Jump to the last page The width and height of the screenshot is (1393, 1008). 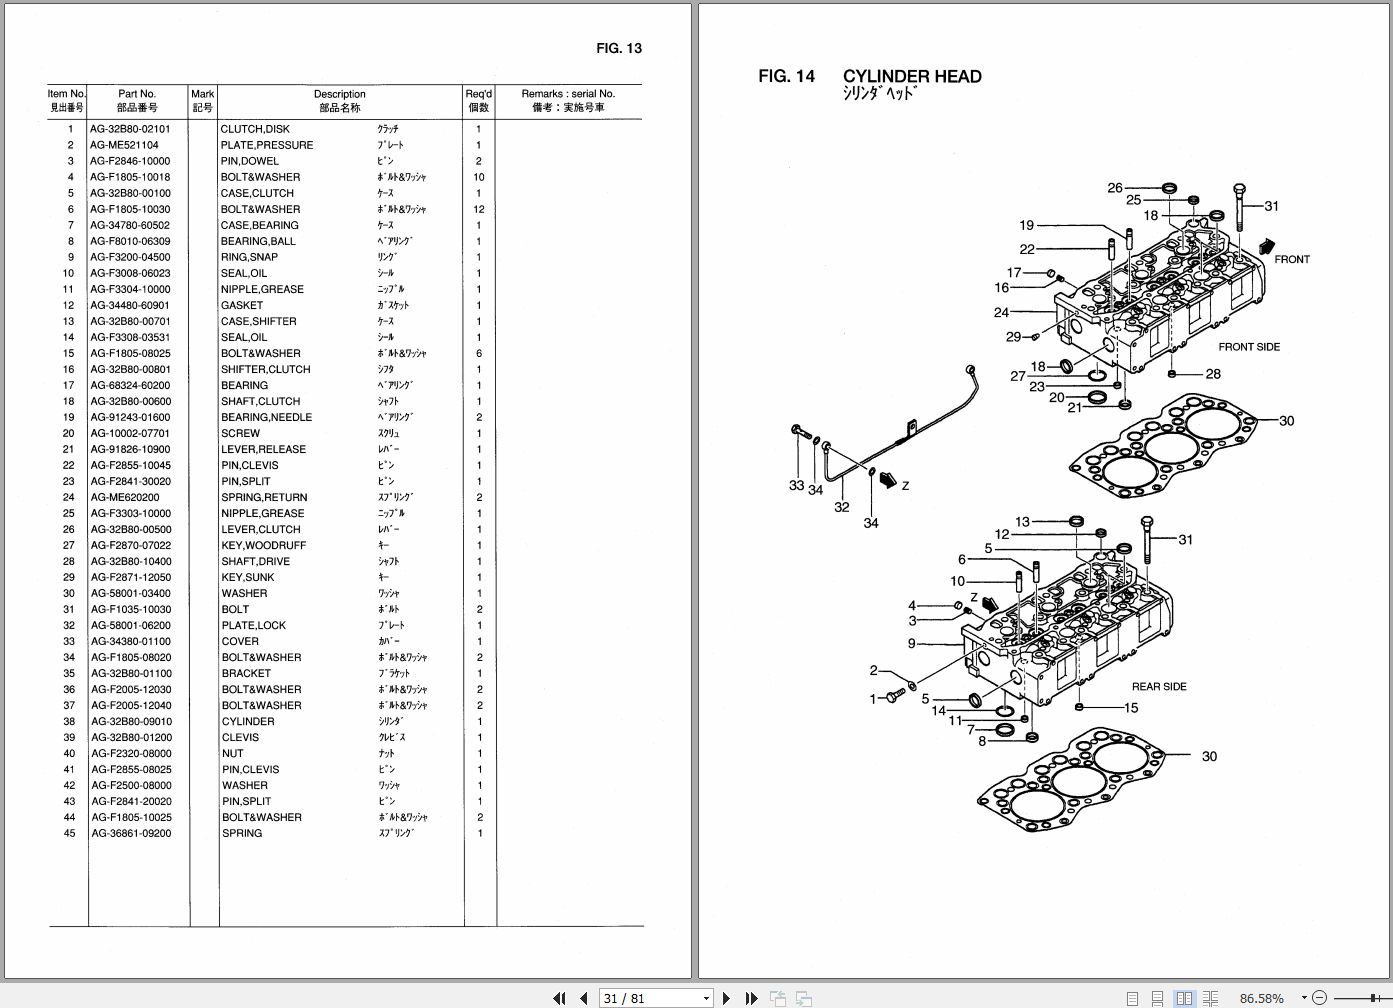pos(752,998)
